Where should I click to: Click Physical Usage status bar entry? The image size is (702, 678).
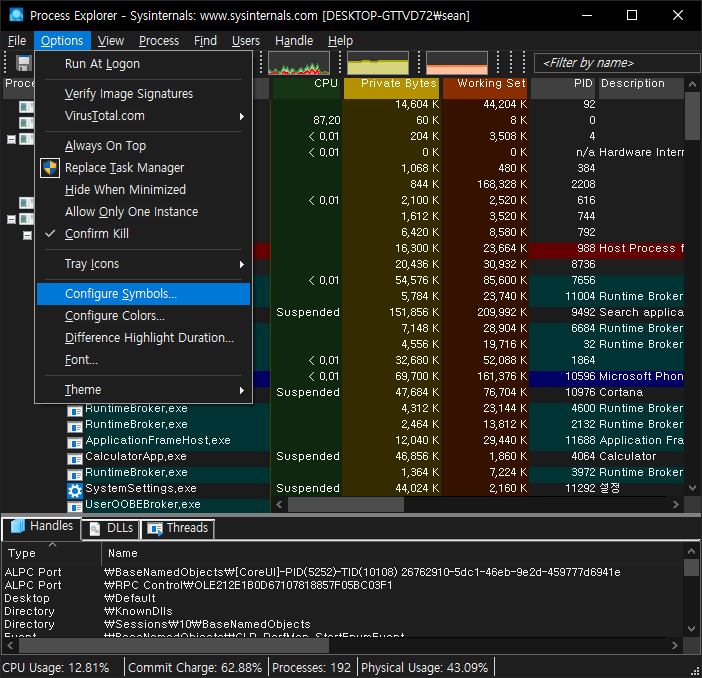[424, 668]
